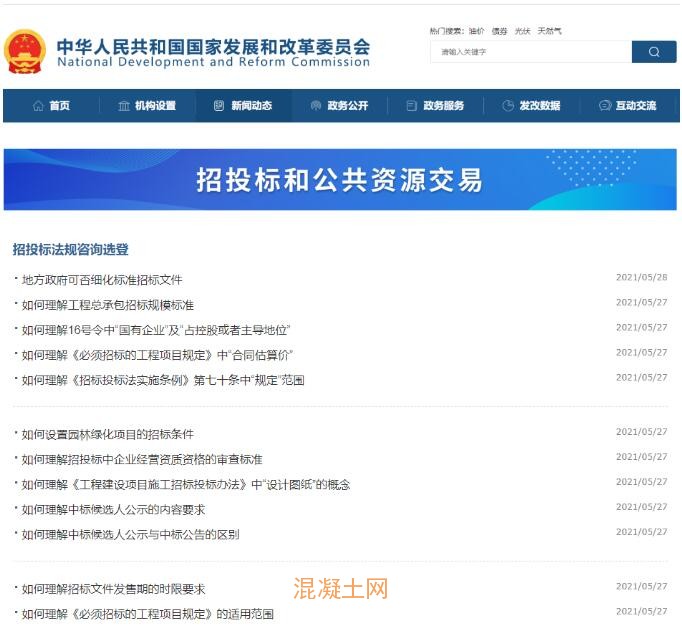
Task: Focus the keyword search input field
Action: coord(531,52)
